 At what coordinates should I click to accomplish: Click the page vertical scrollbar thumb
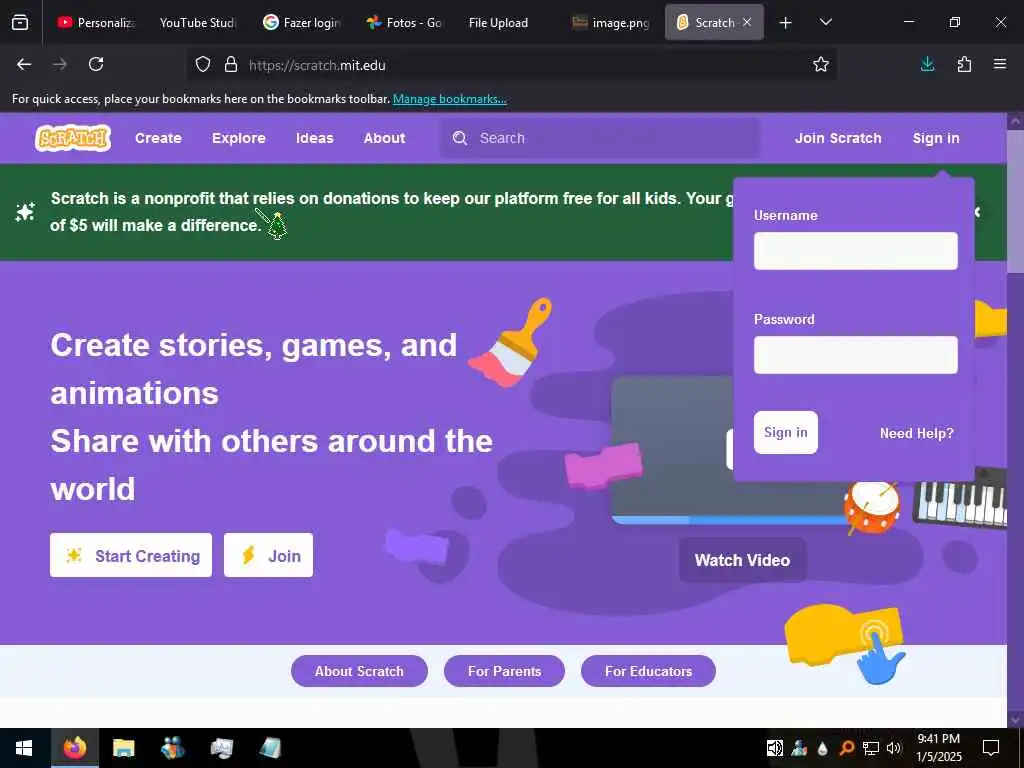click(1016, 200)
